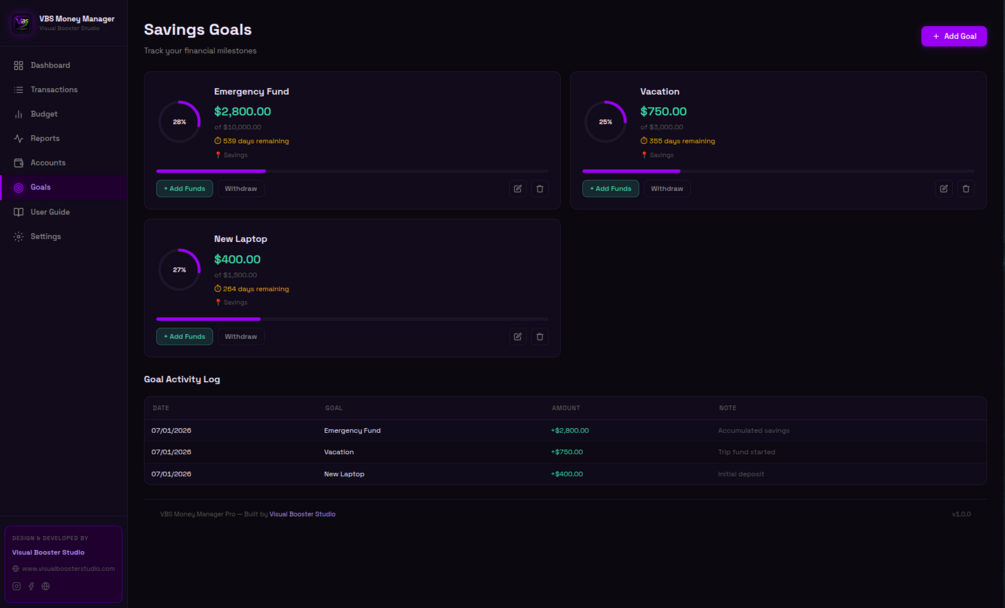The width and height of the screenshot is (1005, 608).
Task: Delete the Emergency Fund goal via the trash icon
Action: click(x=540, y=189)
